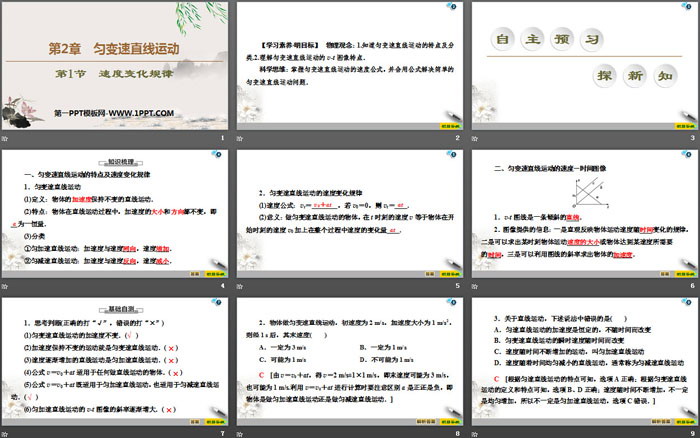This screenshot has width=700, height=438.
Task: Click slide number 1 label
Action: click(223, 138)
